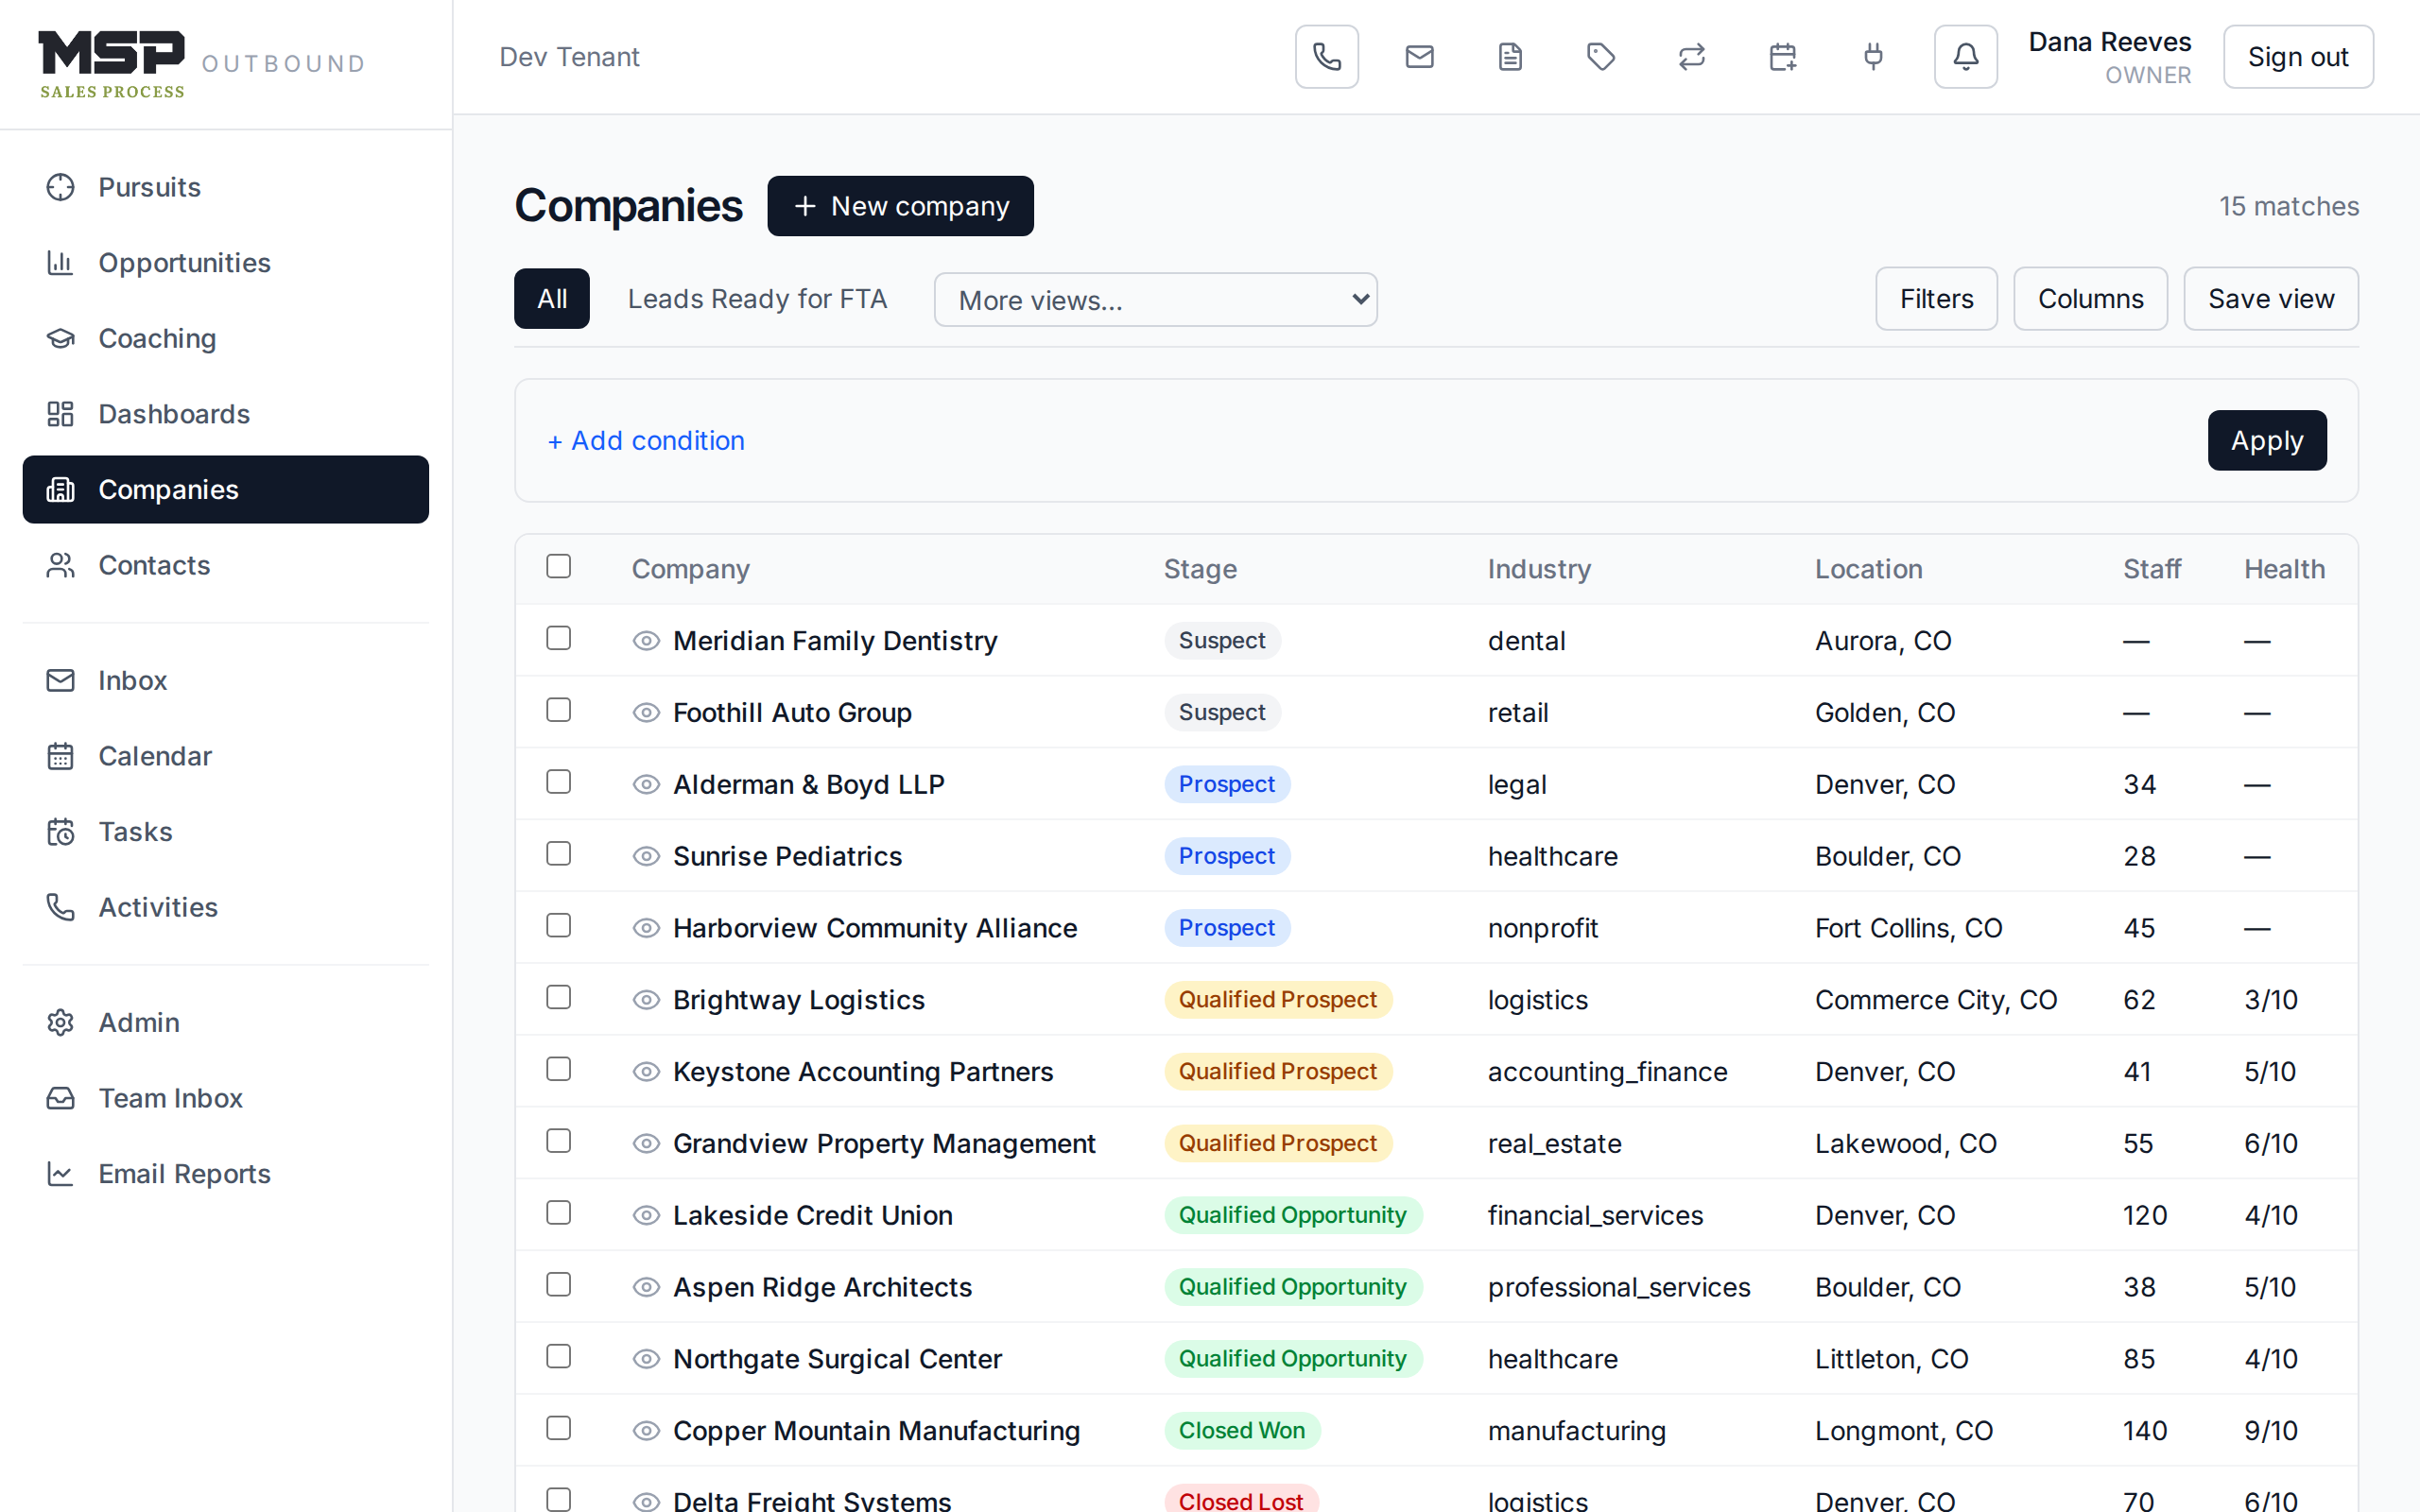Click the Staff column header
This screenshot has height=1512, width=2420.
pos(2152,569)
